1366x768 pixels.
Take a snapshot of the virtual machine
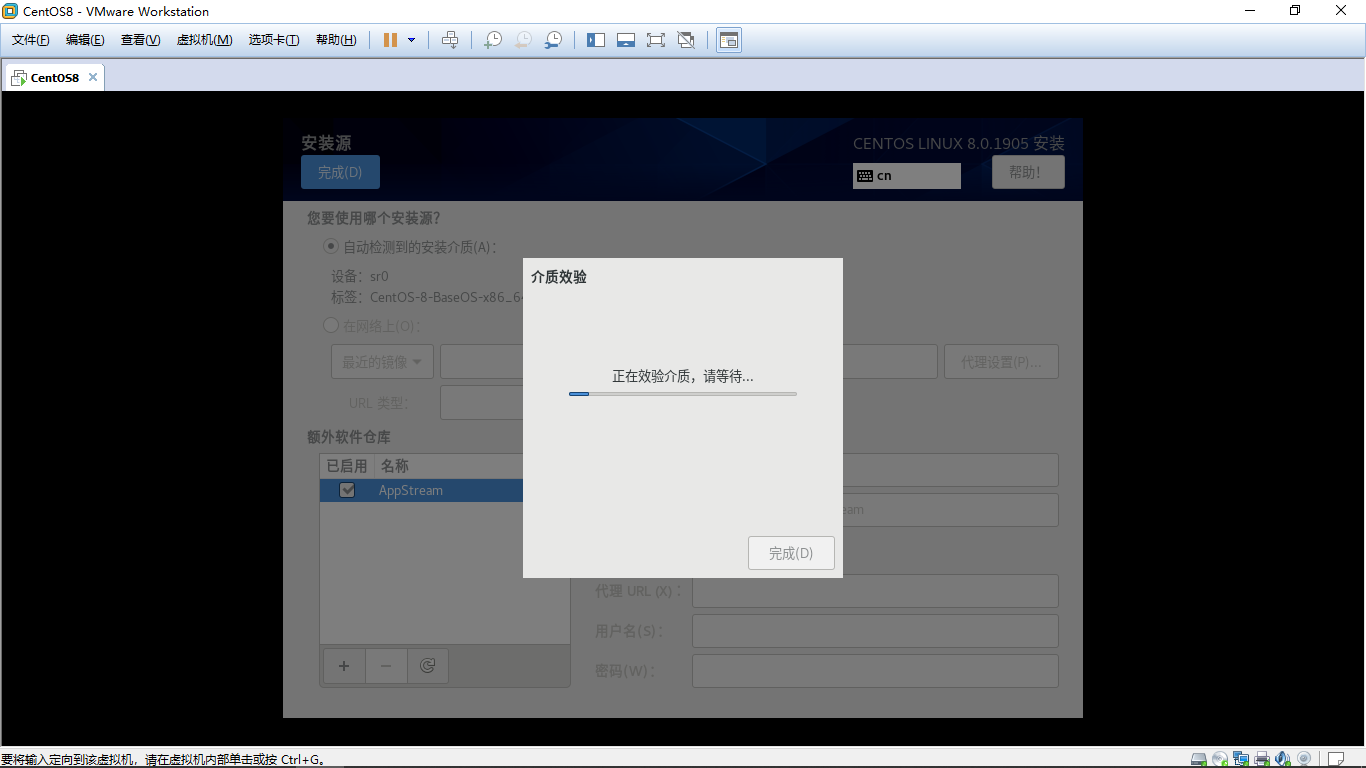[x=493, y=40]
